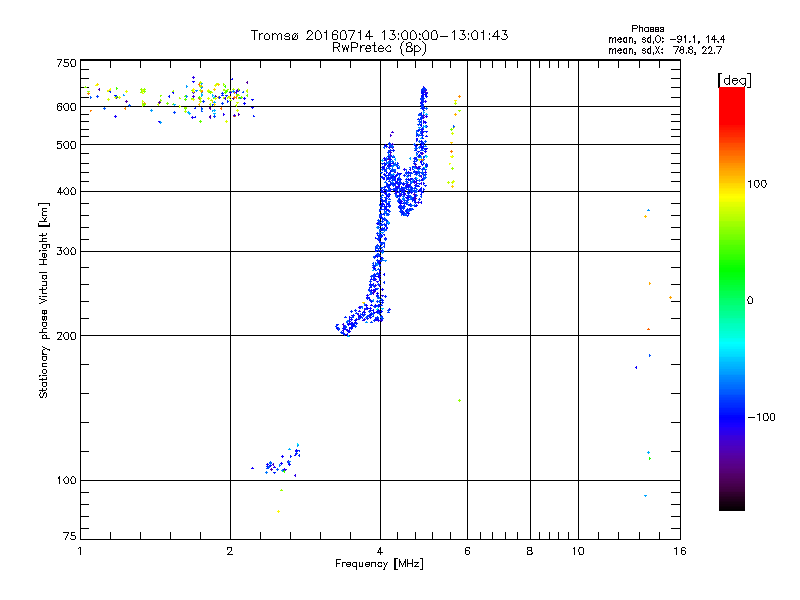Click the x-axis tick label '8'

(530, 551)
